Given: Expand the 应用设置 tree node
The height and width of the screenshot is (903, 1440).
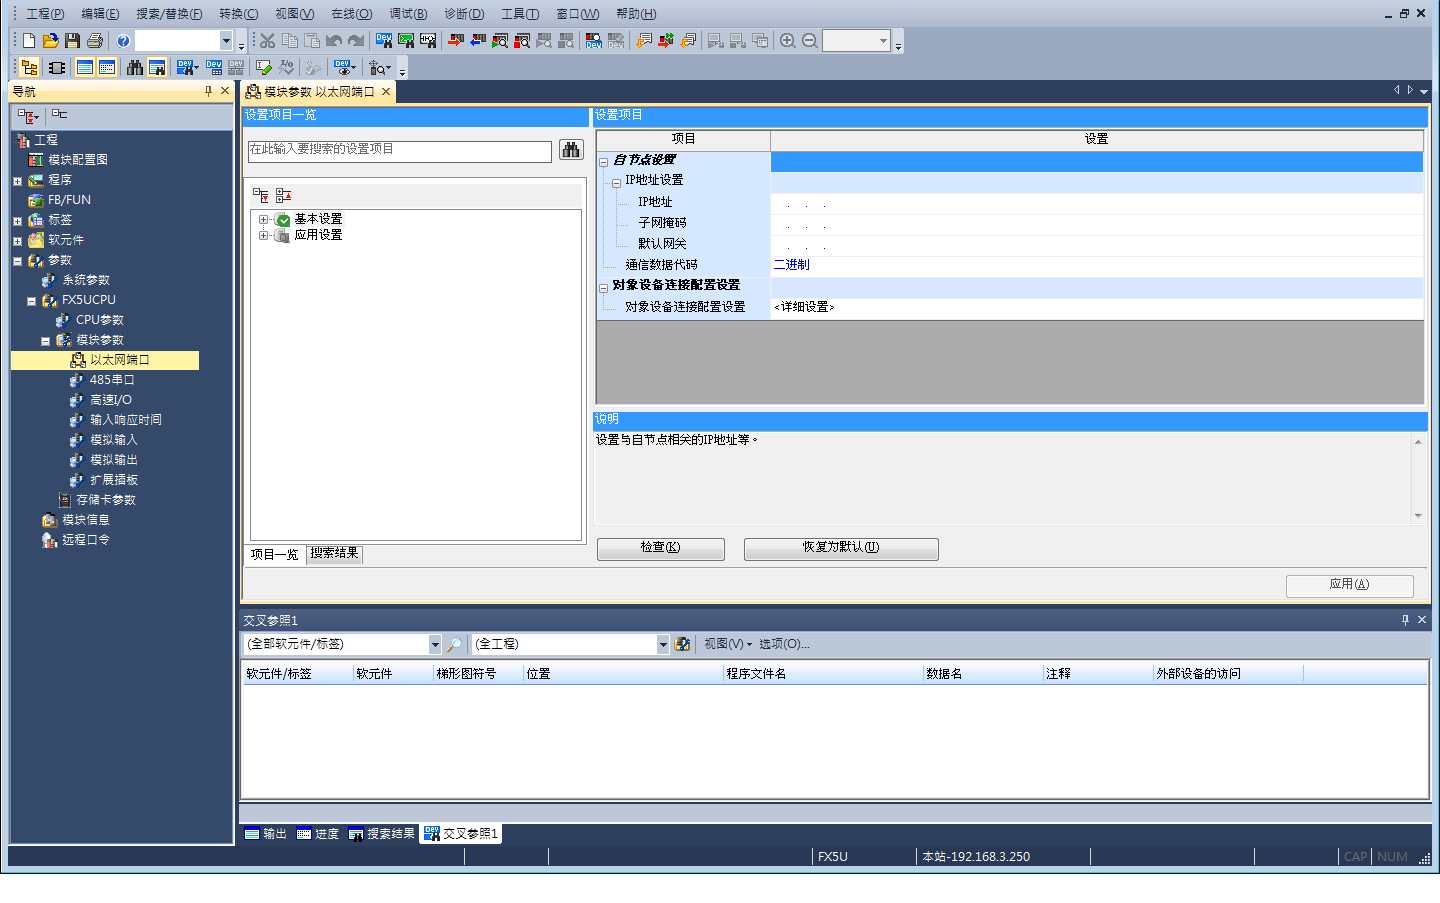Looking at the screenshot, I should tap(262, 235).
